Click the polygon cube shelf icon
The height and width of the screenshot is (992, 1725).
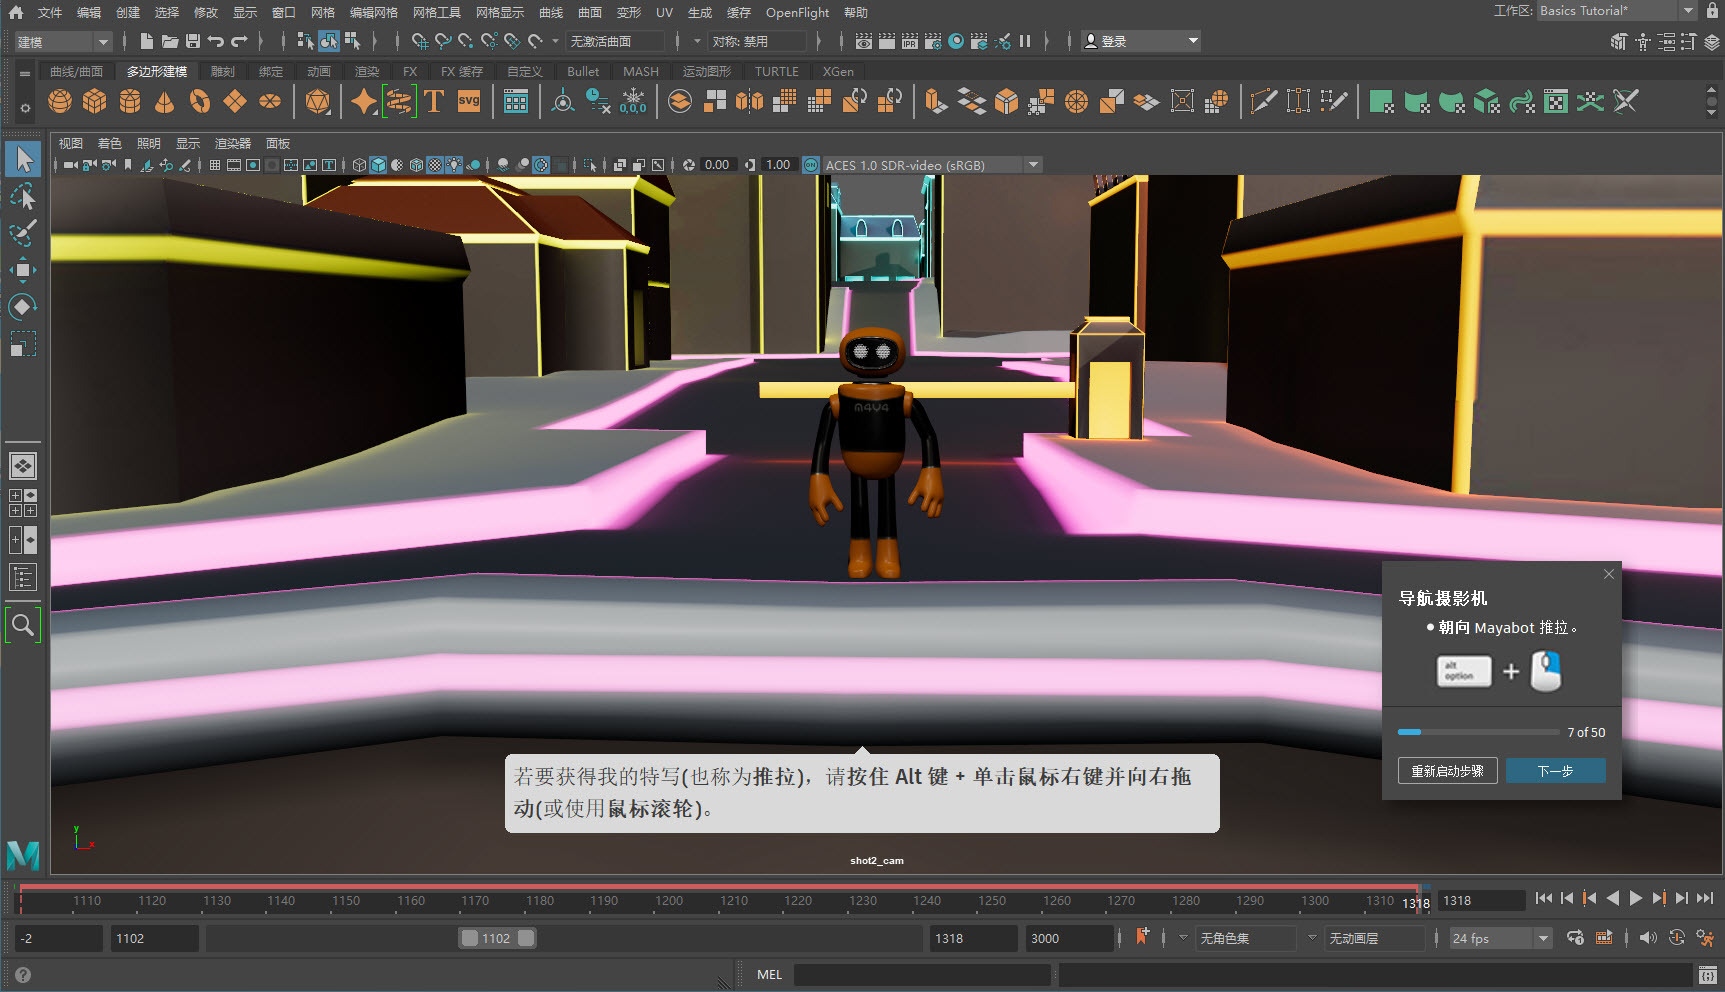click(95, 101)
